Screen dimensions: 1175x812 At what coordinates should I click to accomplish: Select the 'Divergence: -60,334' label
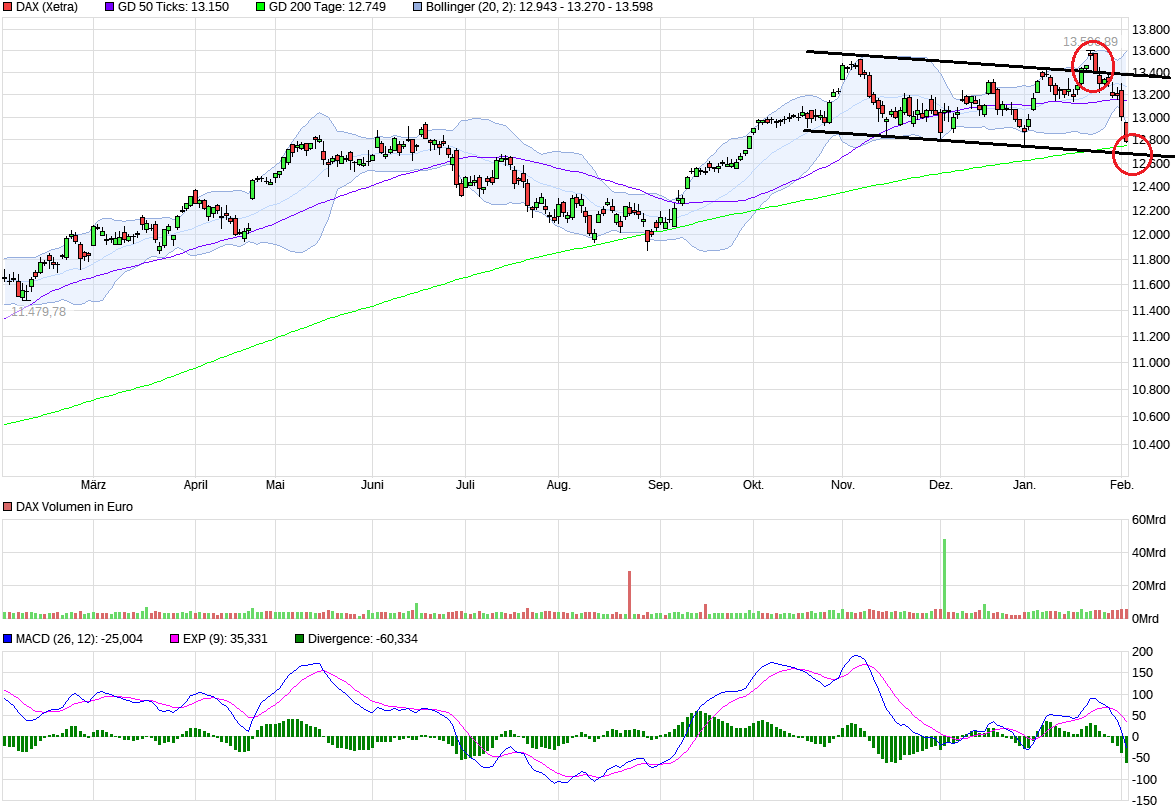pyautogui.click(x=363, y=639)
